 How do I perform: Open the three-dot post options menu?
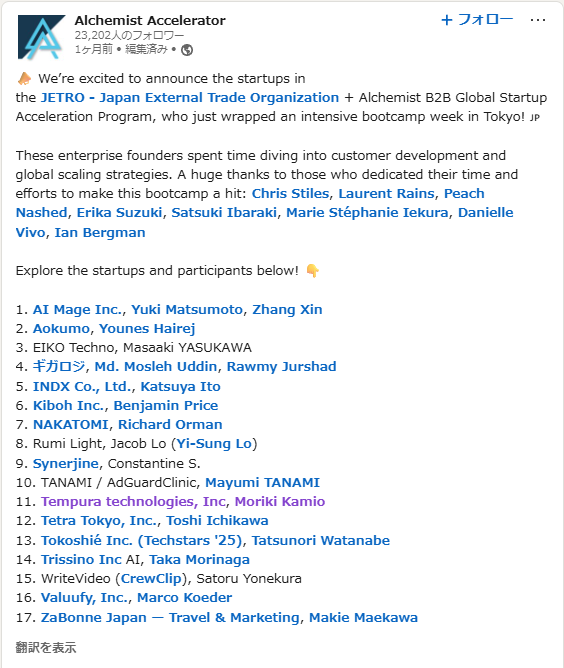coord(538,20)
